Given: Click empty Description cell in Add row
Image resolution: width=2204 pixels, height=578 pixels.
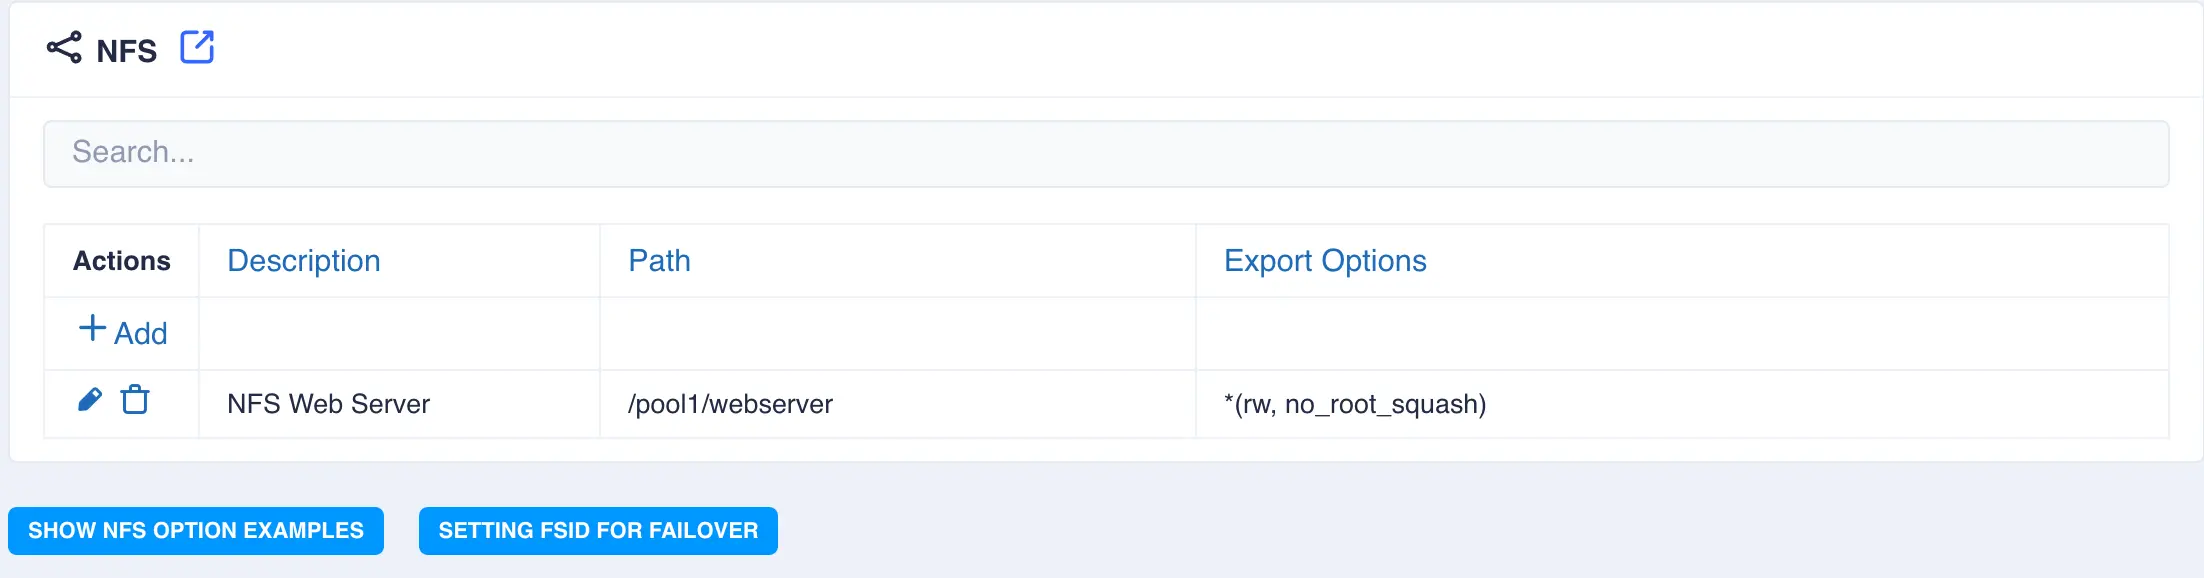Looking at the screenshot, I should pos(399,334).
